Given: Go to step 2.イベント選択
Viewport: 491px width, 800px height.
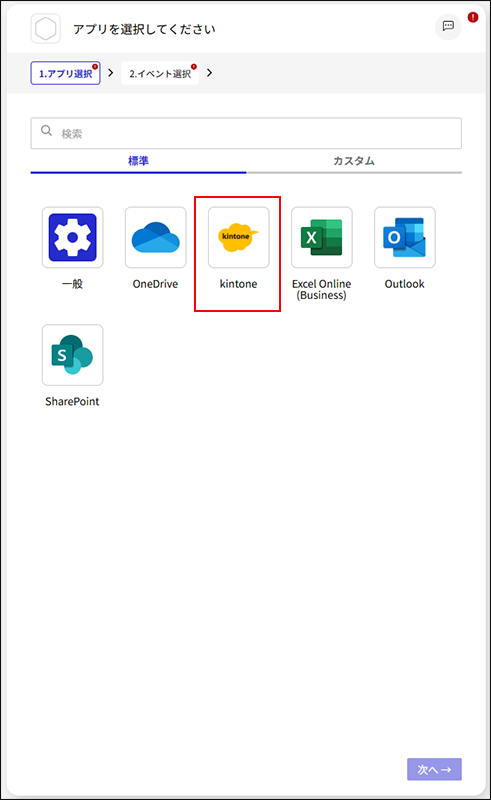Looking at the screenshot, I should point(160,73).
